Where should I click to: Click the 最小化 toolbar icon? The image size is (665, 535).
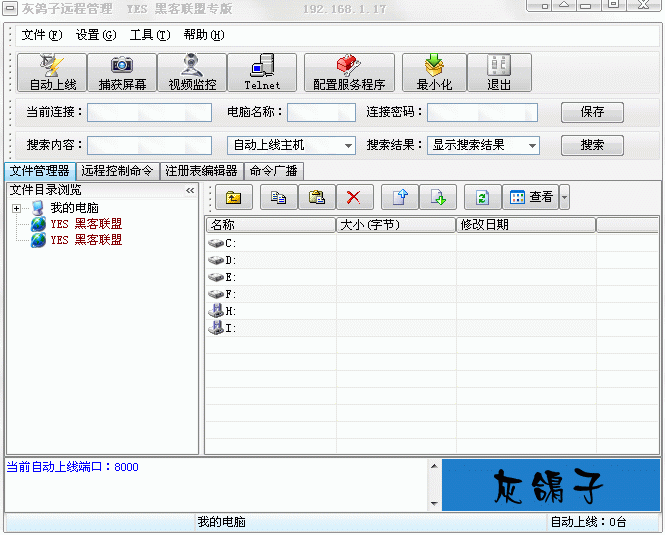(x=434, y=73)
